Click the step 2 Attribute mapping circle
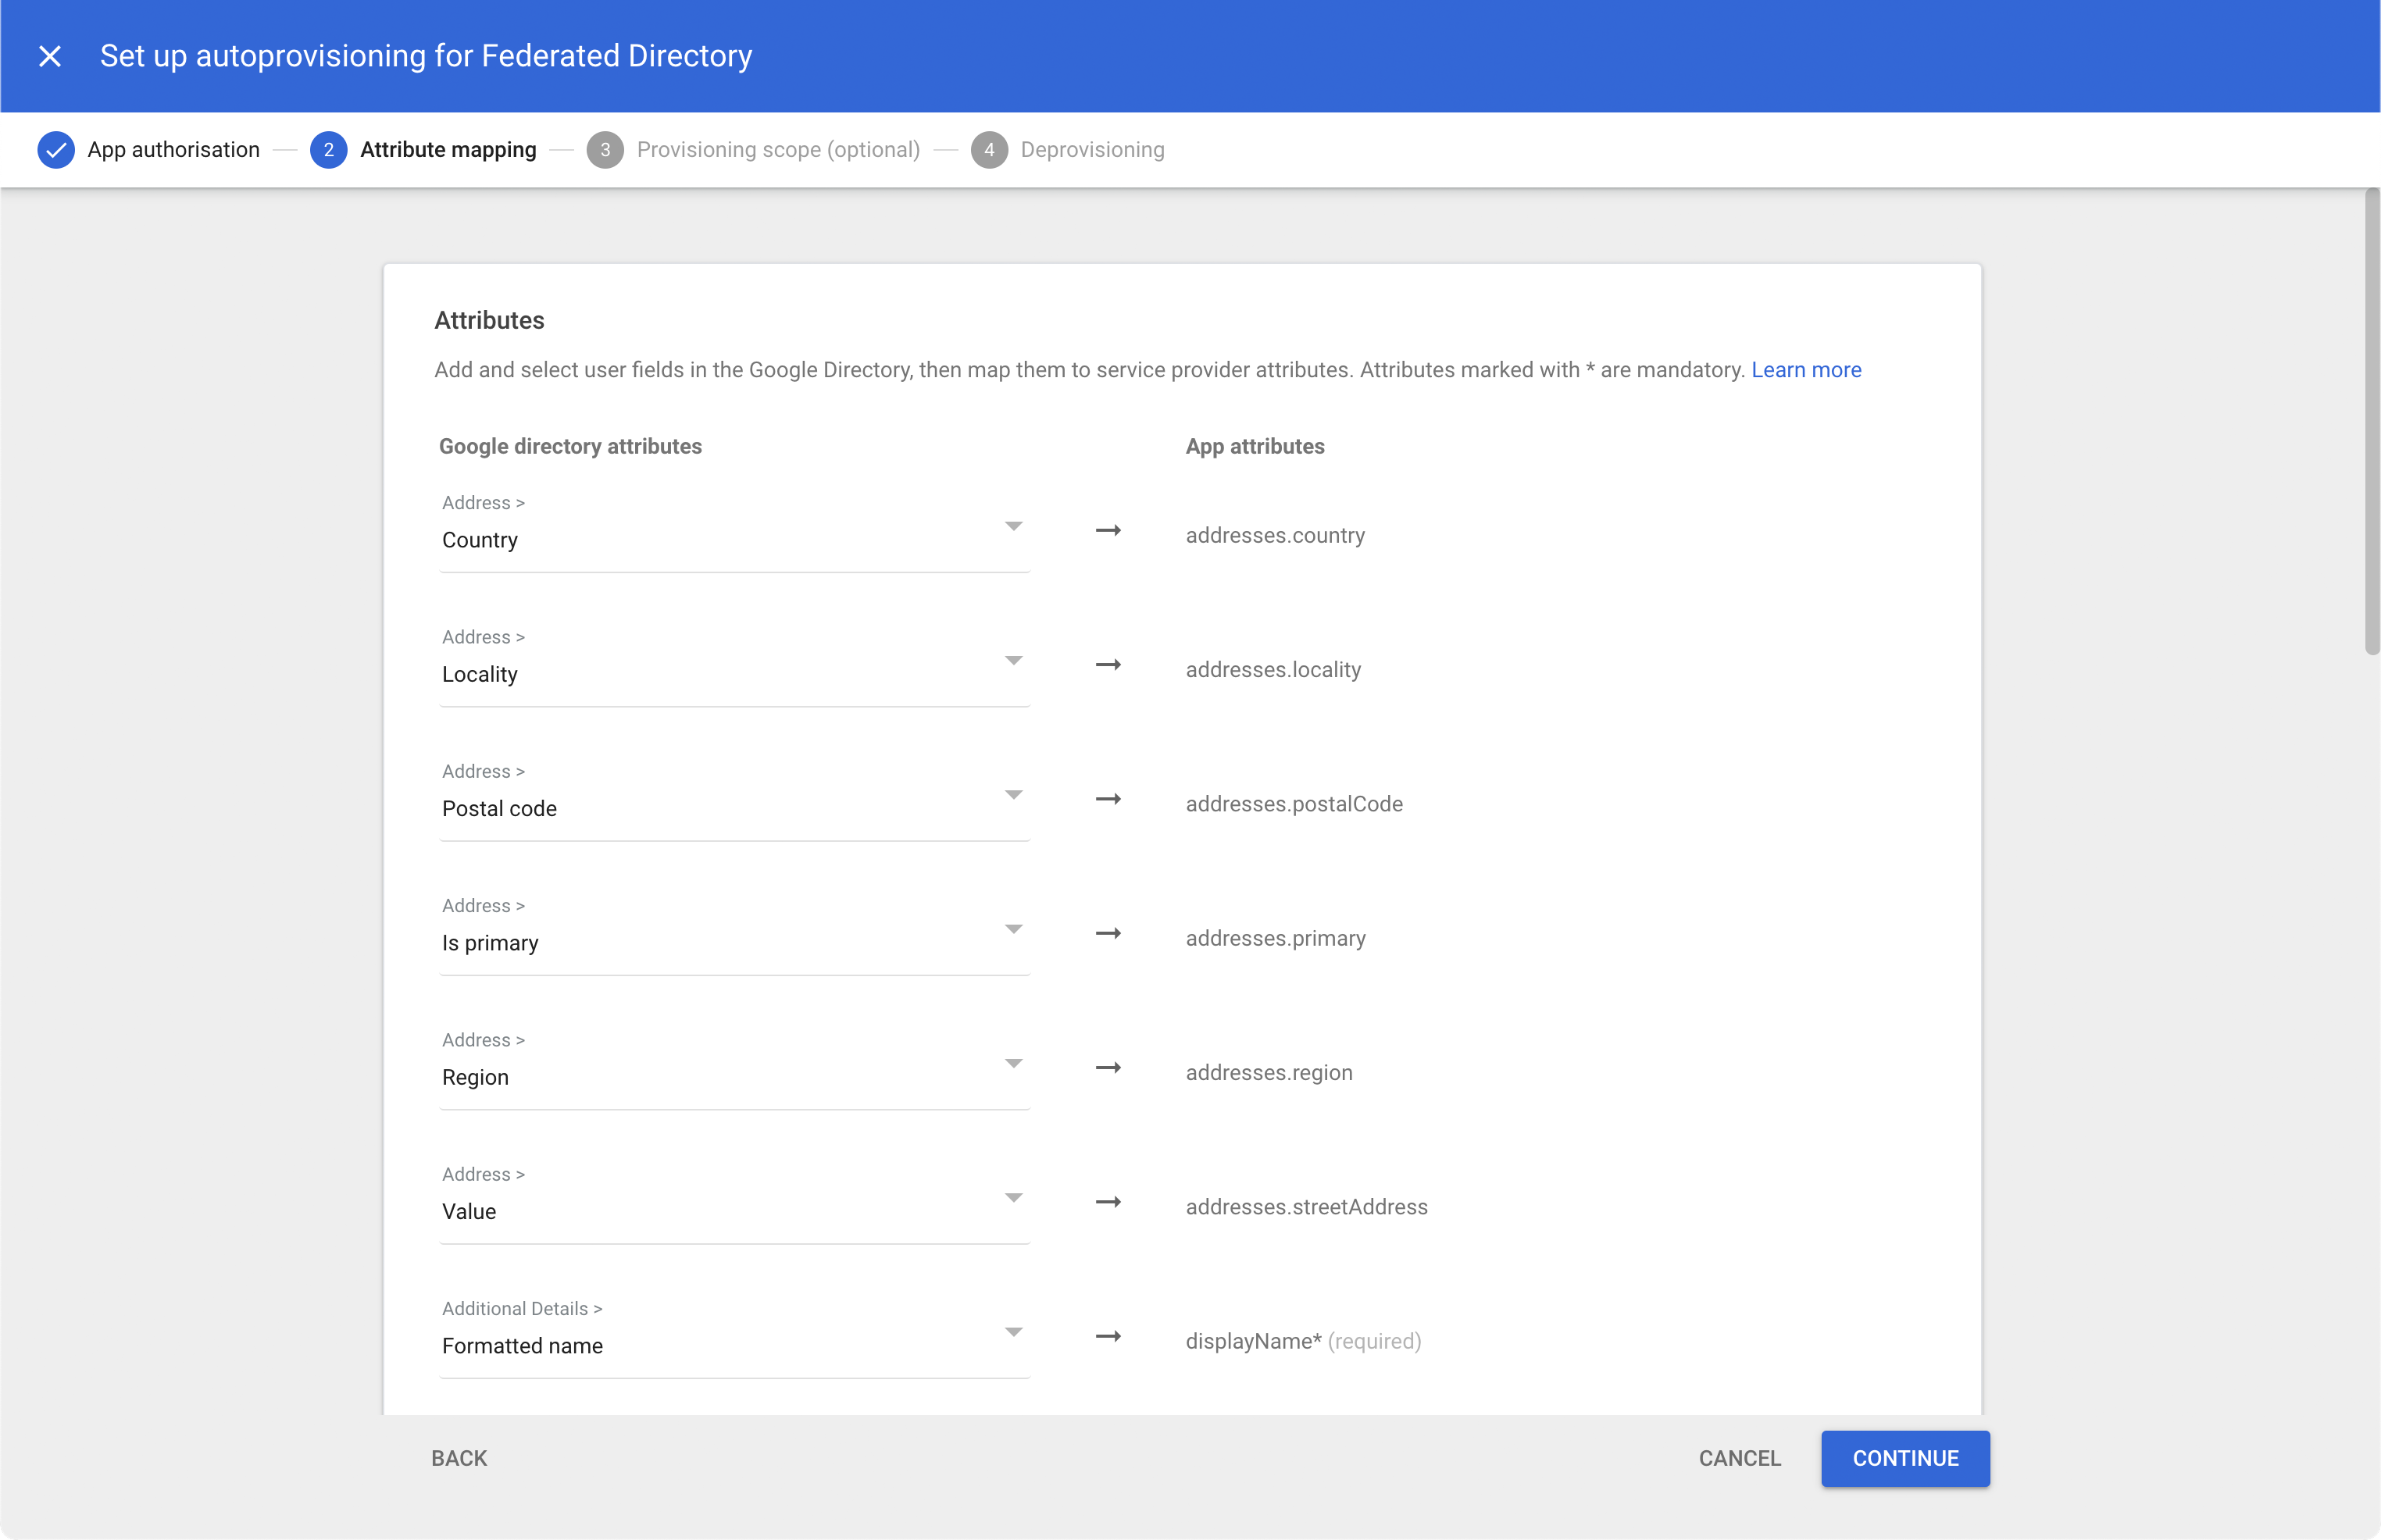Viewport: 2381px width, 1540px height. pyautogui.click(x=328, y=150)
